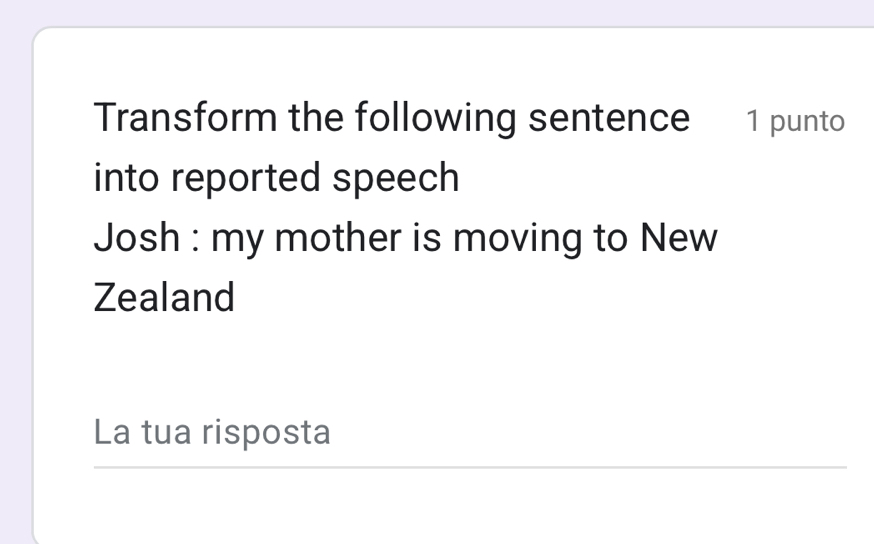Click the word 'punto' in the points label
This screenshot has height=544, width=874.
click(x=808, y=122)
